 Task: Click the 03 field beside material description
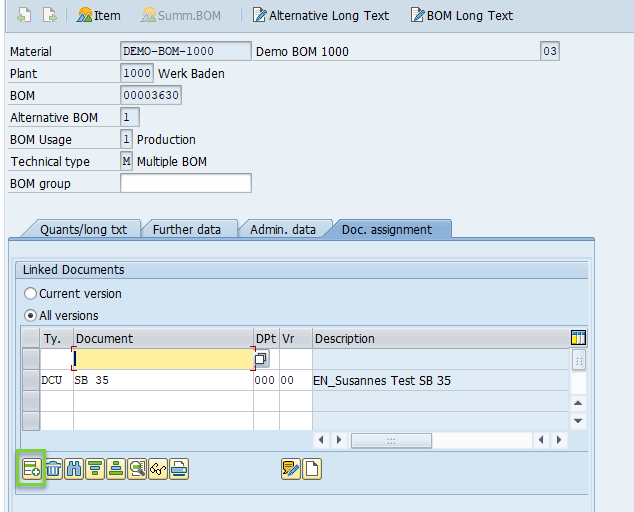(x=550, y=51)
